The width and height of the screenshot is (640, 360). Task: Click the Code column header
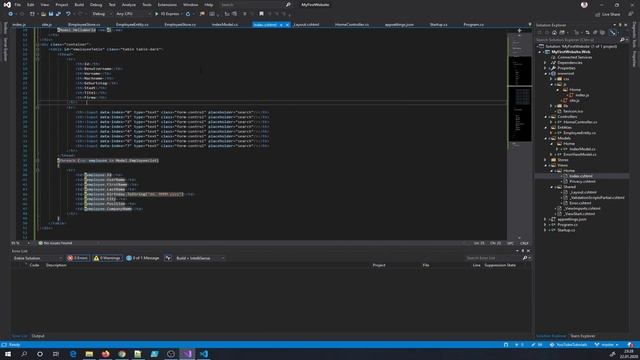[x=34, y=265]
